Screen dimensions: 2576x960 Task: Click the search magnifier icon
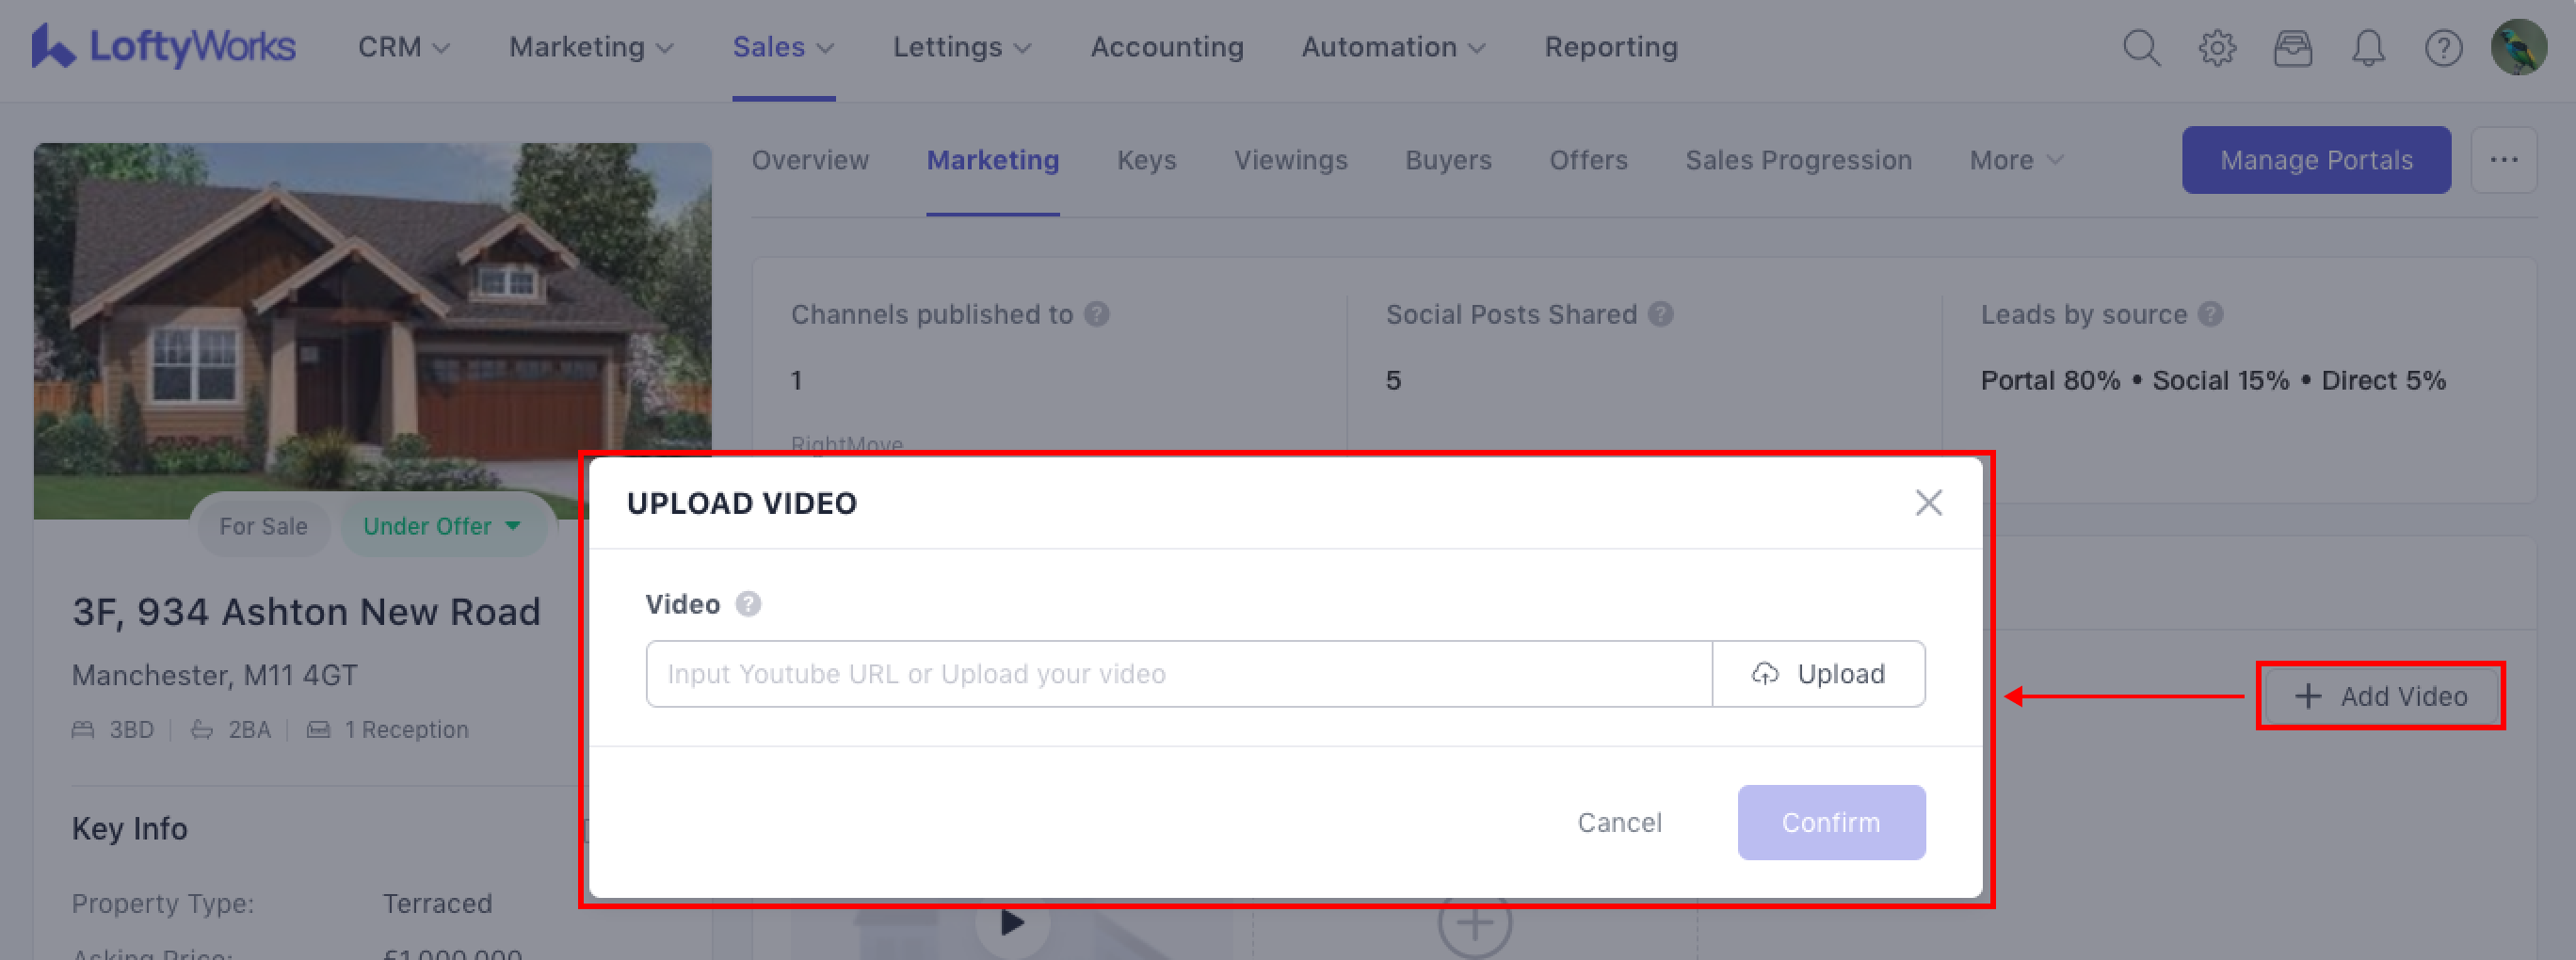pos(2141,47)
